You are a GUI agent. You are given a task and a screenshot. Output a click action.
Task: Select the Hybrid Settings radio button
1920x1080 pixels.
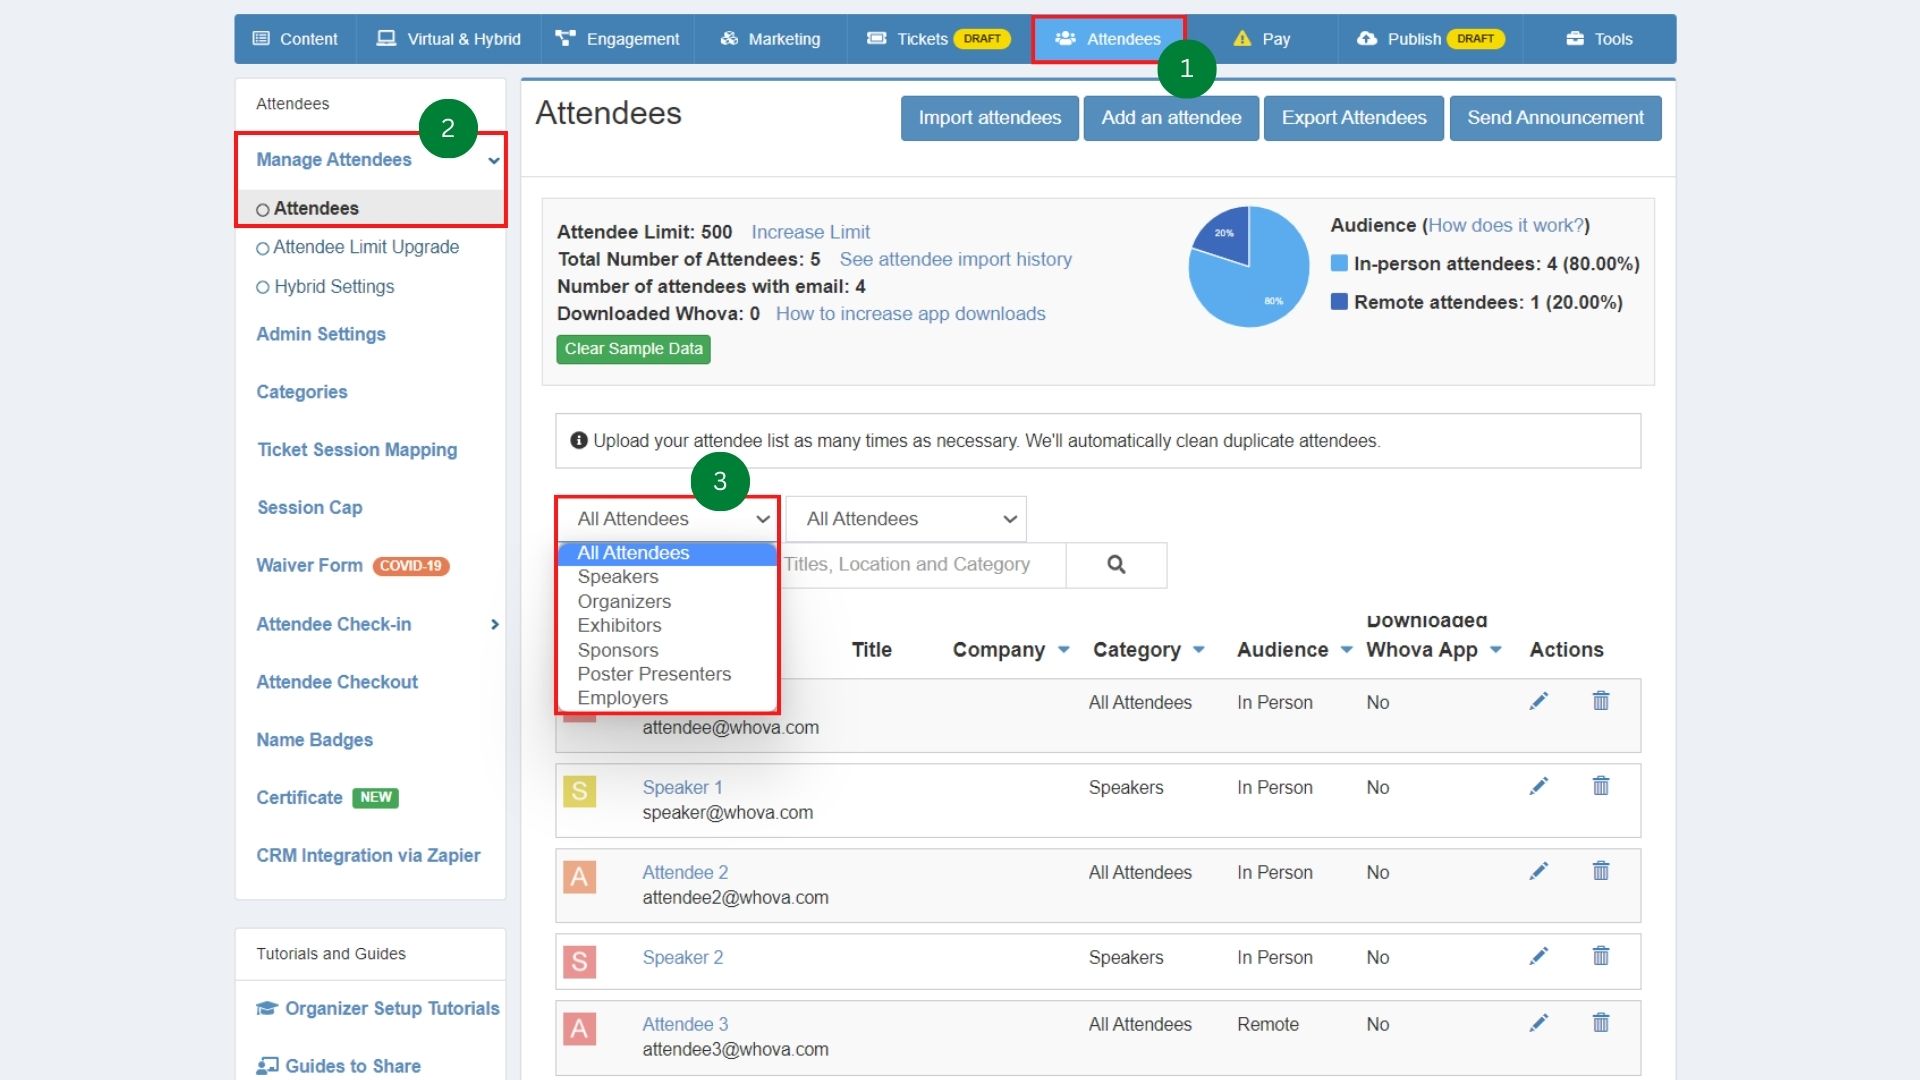coord(263,287)
